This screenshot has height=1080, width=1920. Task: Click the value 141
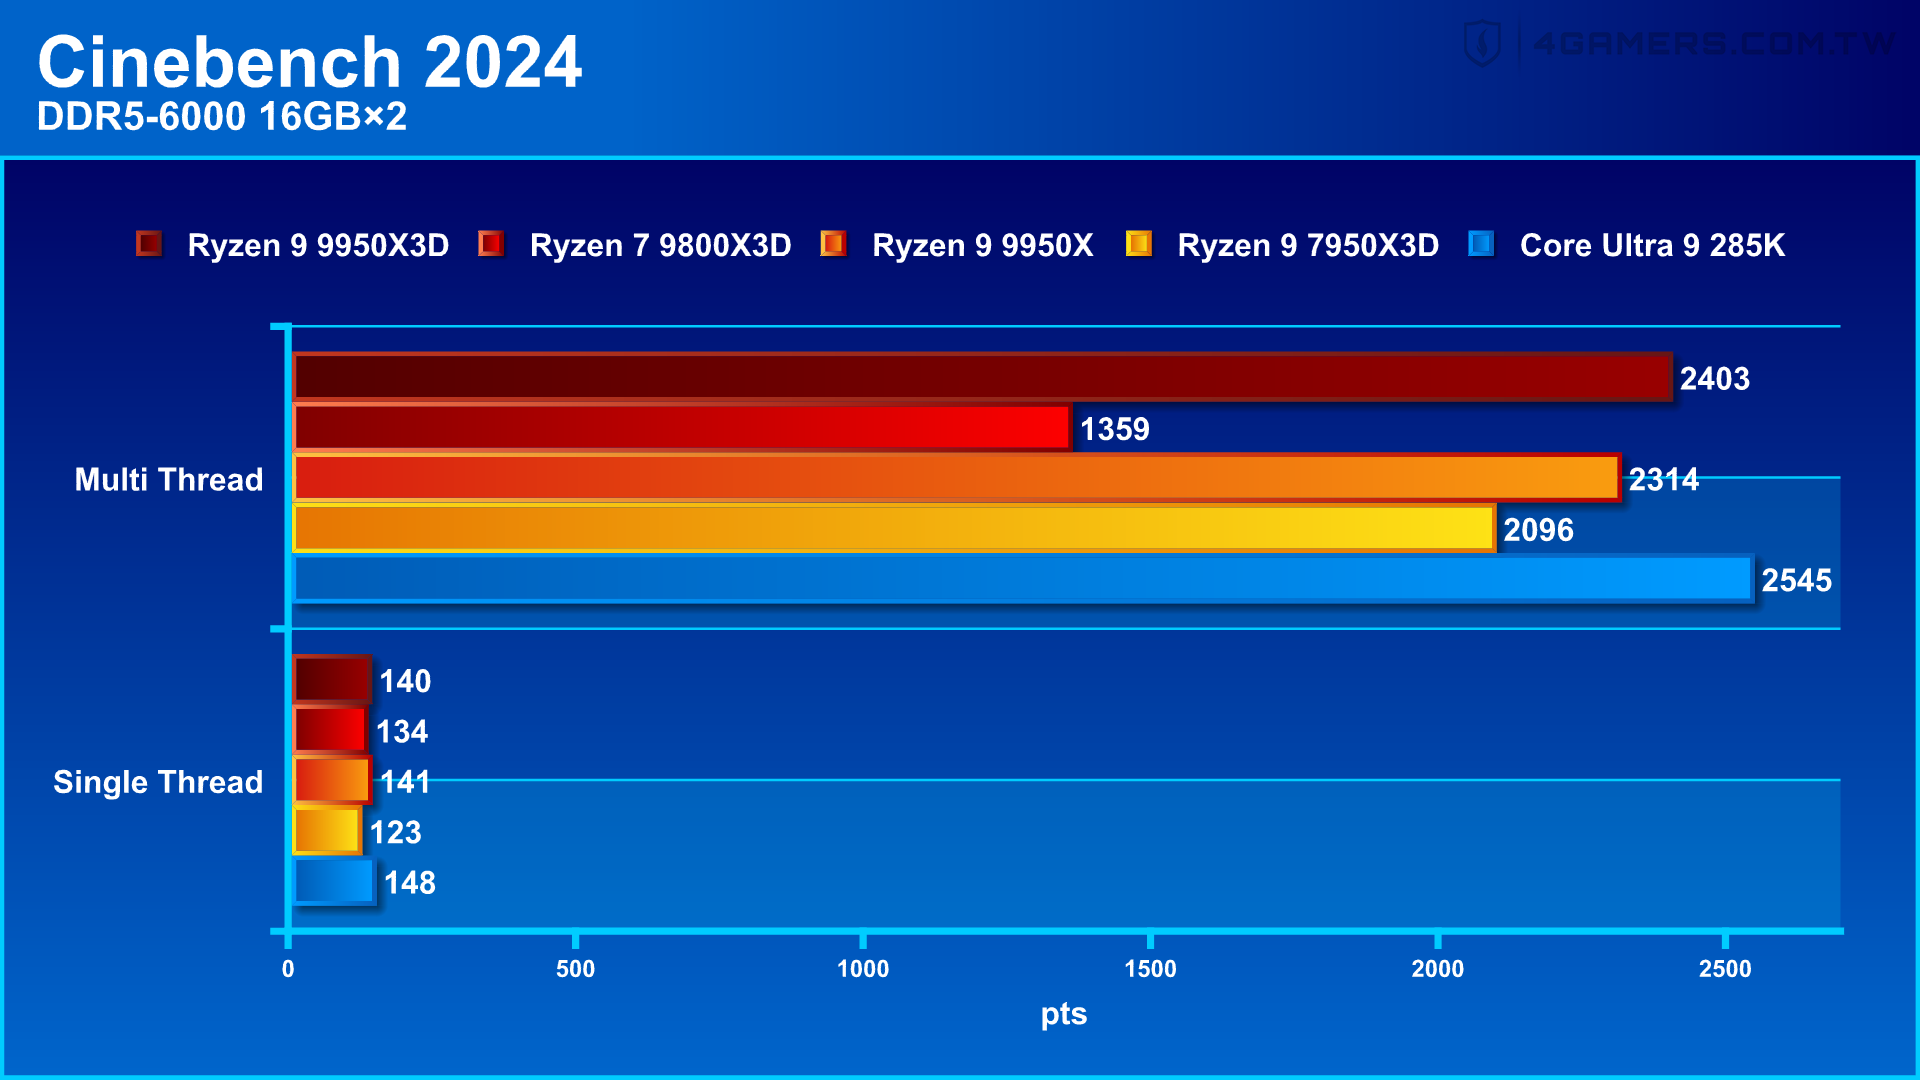(x=405, y=782)
